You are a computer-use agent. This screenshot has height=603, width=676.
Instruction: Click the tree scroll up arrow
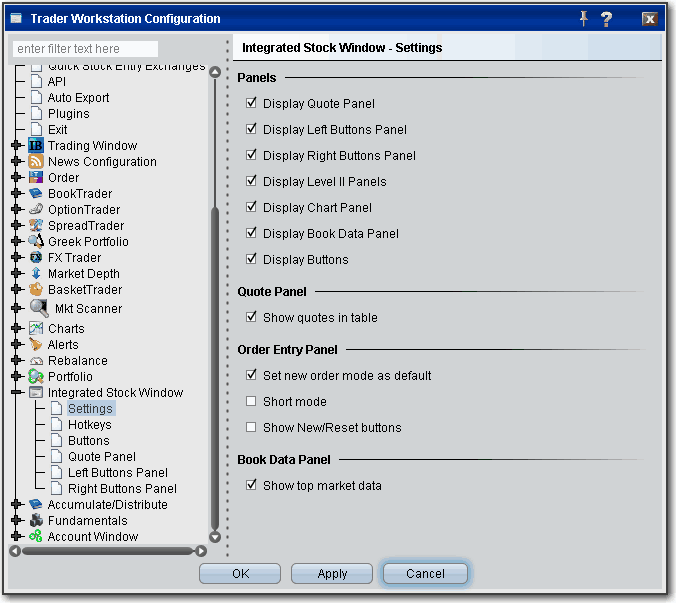[x=215, y=72]
